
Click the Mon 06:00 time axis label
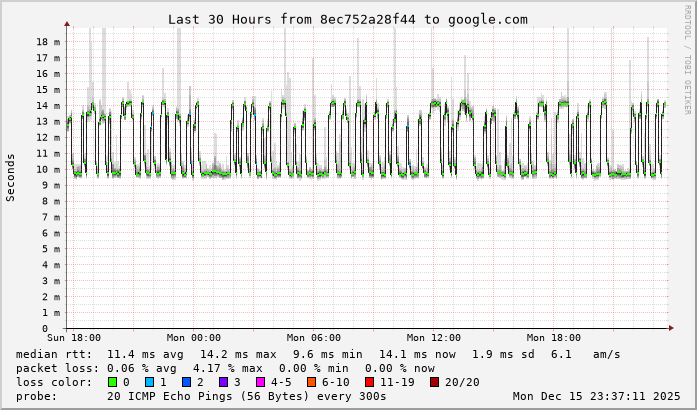coord(313,338)
